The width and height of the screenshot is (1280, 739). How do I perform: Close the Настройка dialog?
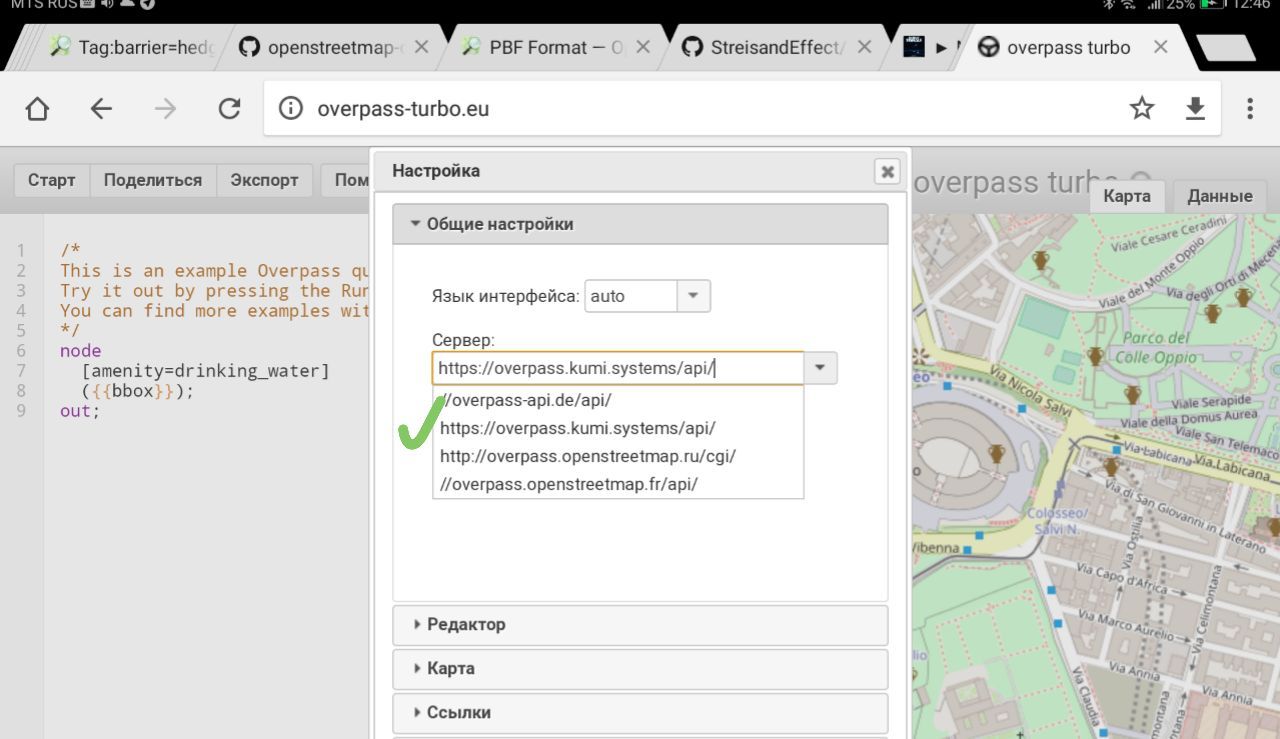coord(887,171)
